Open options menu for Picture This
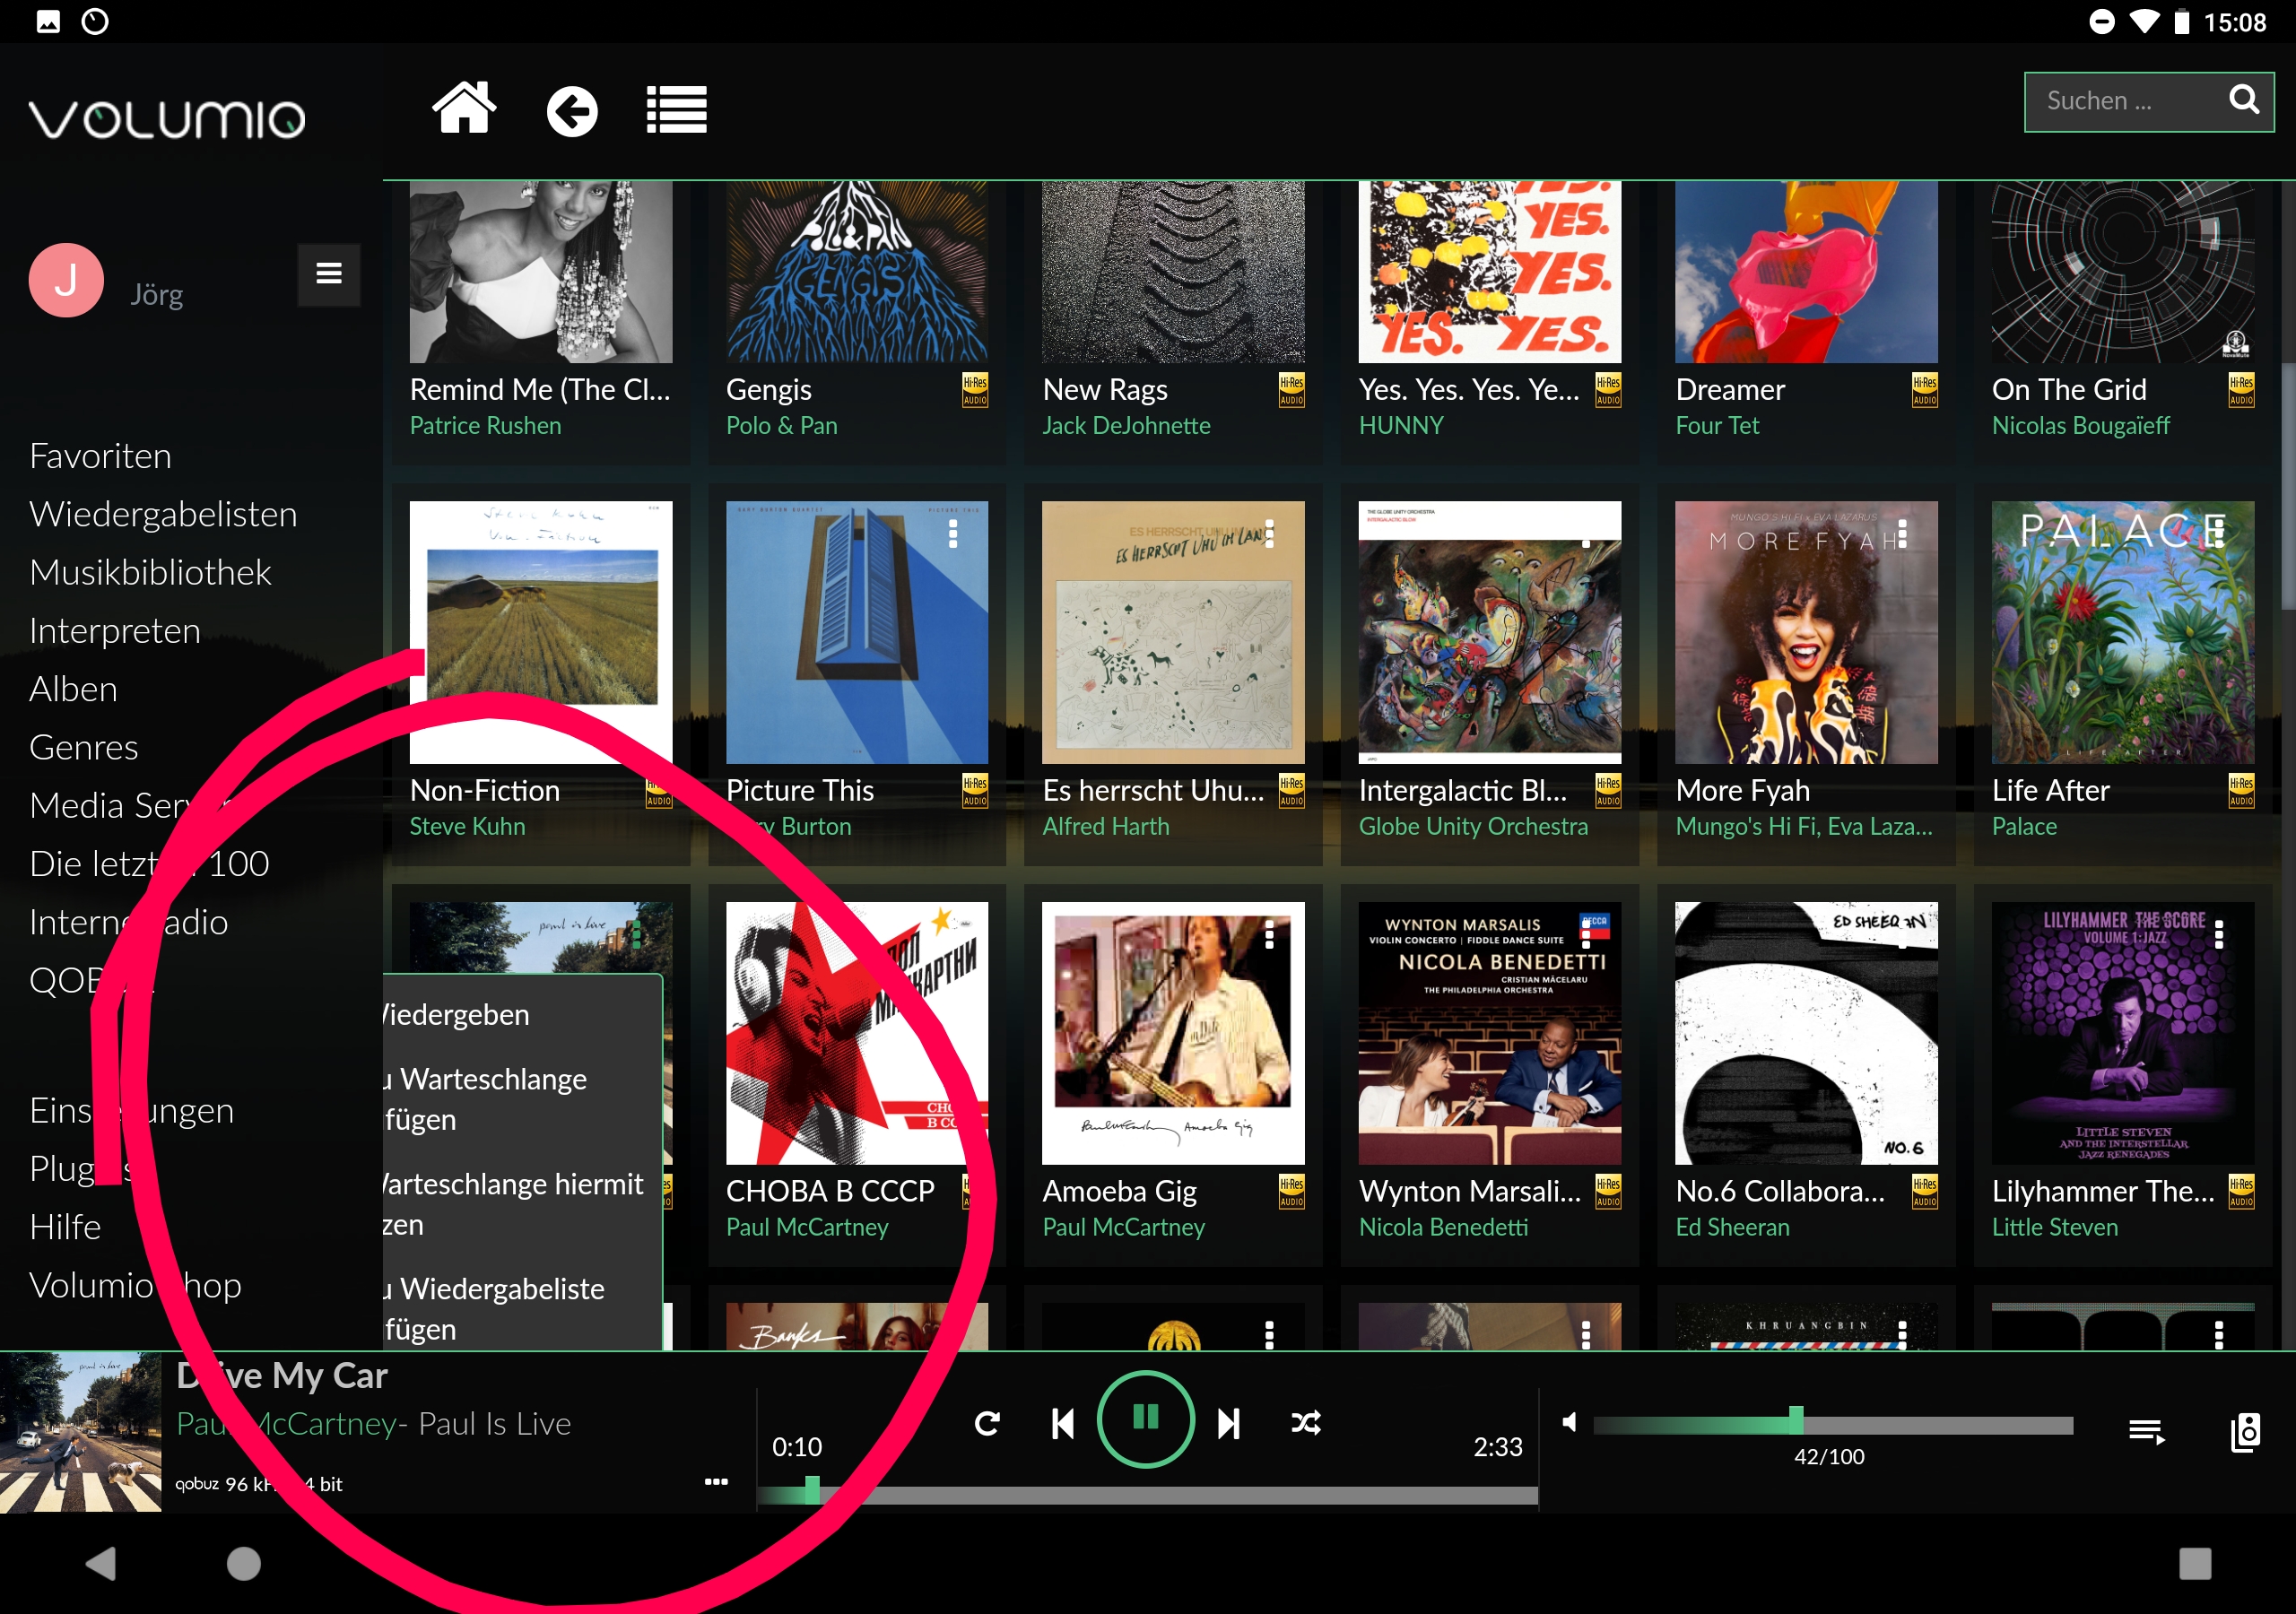Viewport: 2296px width, 1614px height. pos(953,534)
